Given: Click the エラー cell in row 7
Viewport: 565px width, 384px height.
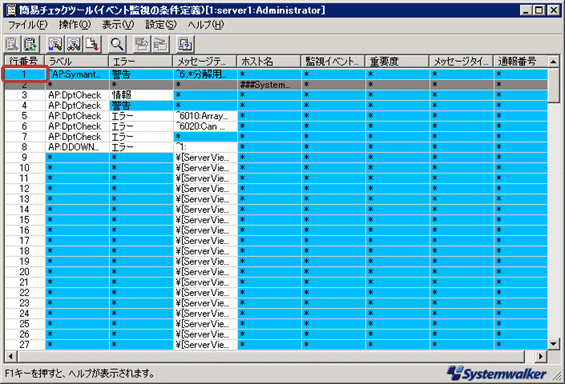Looking at the screenshot, I should pos(141,137).
